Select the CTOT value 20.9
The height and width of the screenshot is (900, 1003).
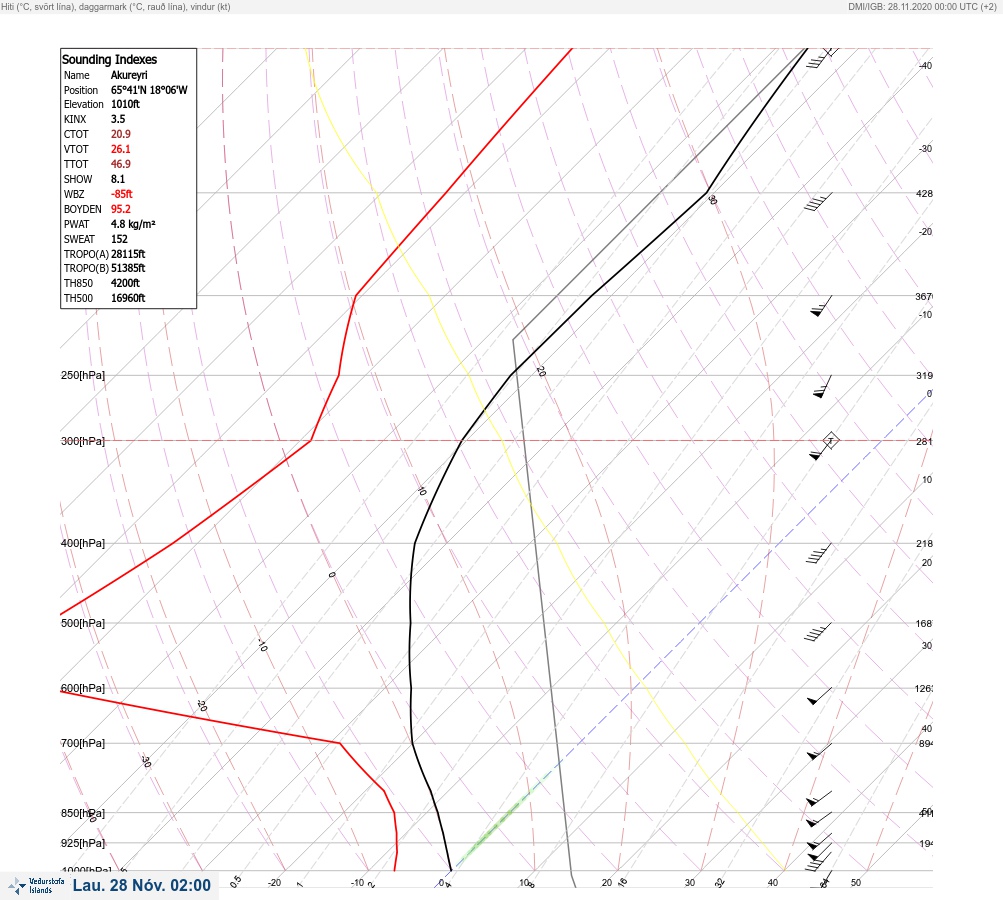click(x=120, y=134)
